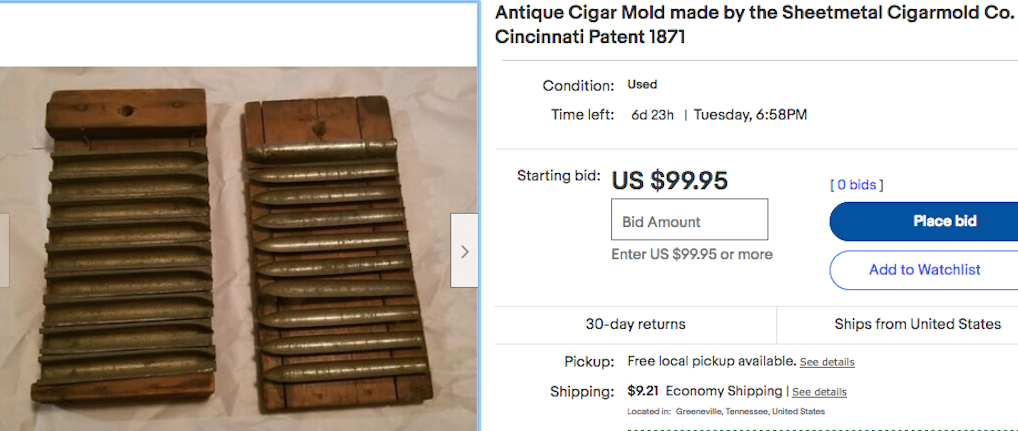Click the 30-day returns label
This screenshot has height=431, width=1018.
pos(635,324)
